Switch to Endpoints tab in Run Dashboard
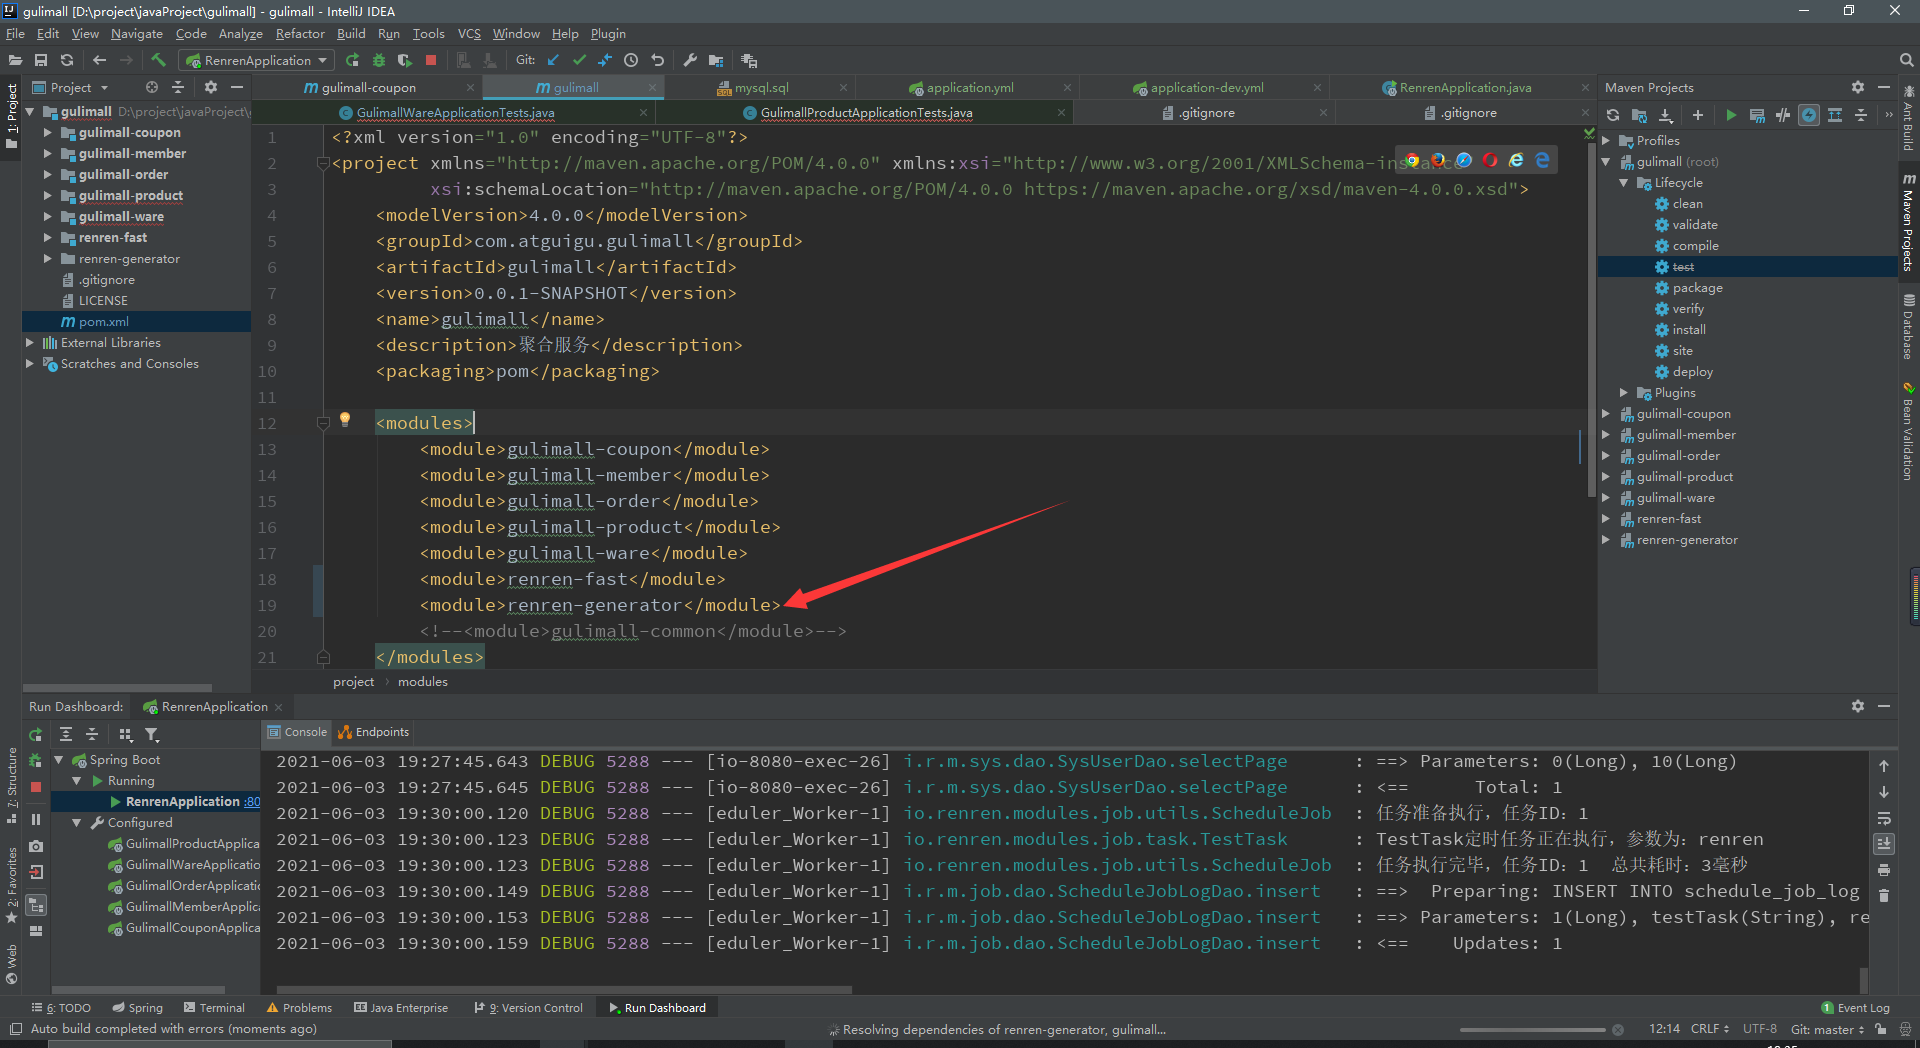The width and height of the screenshot is (1920, 1048). (373, 732)
